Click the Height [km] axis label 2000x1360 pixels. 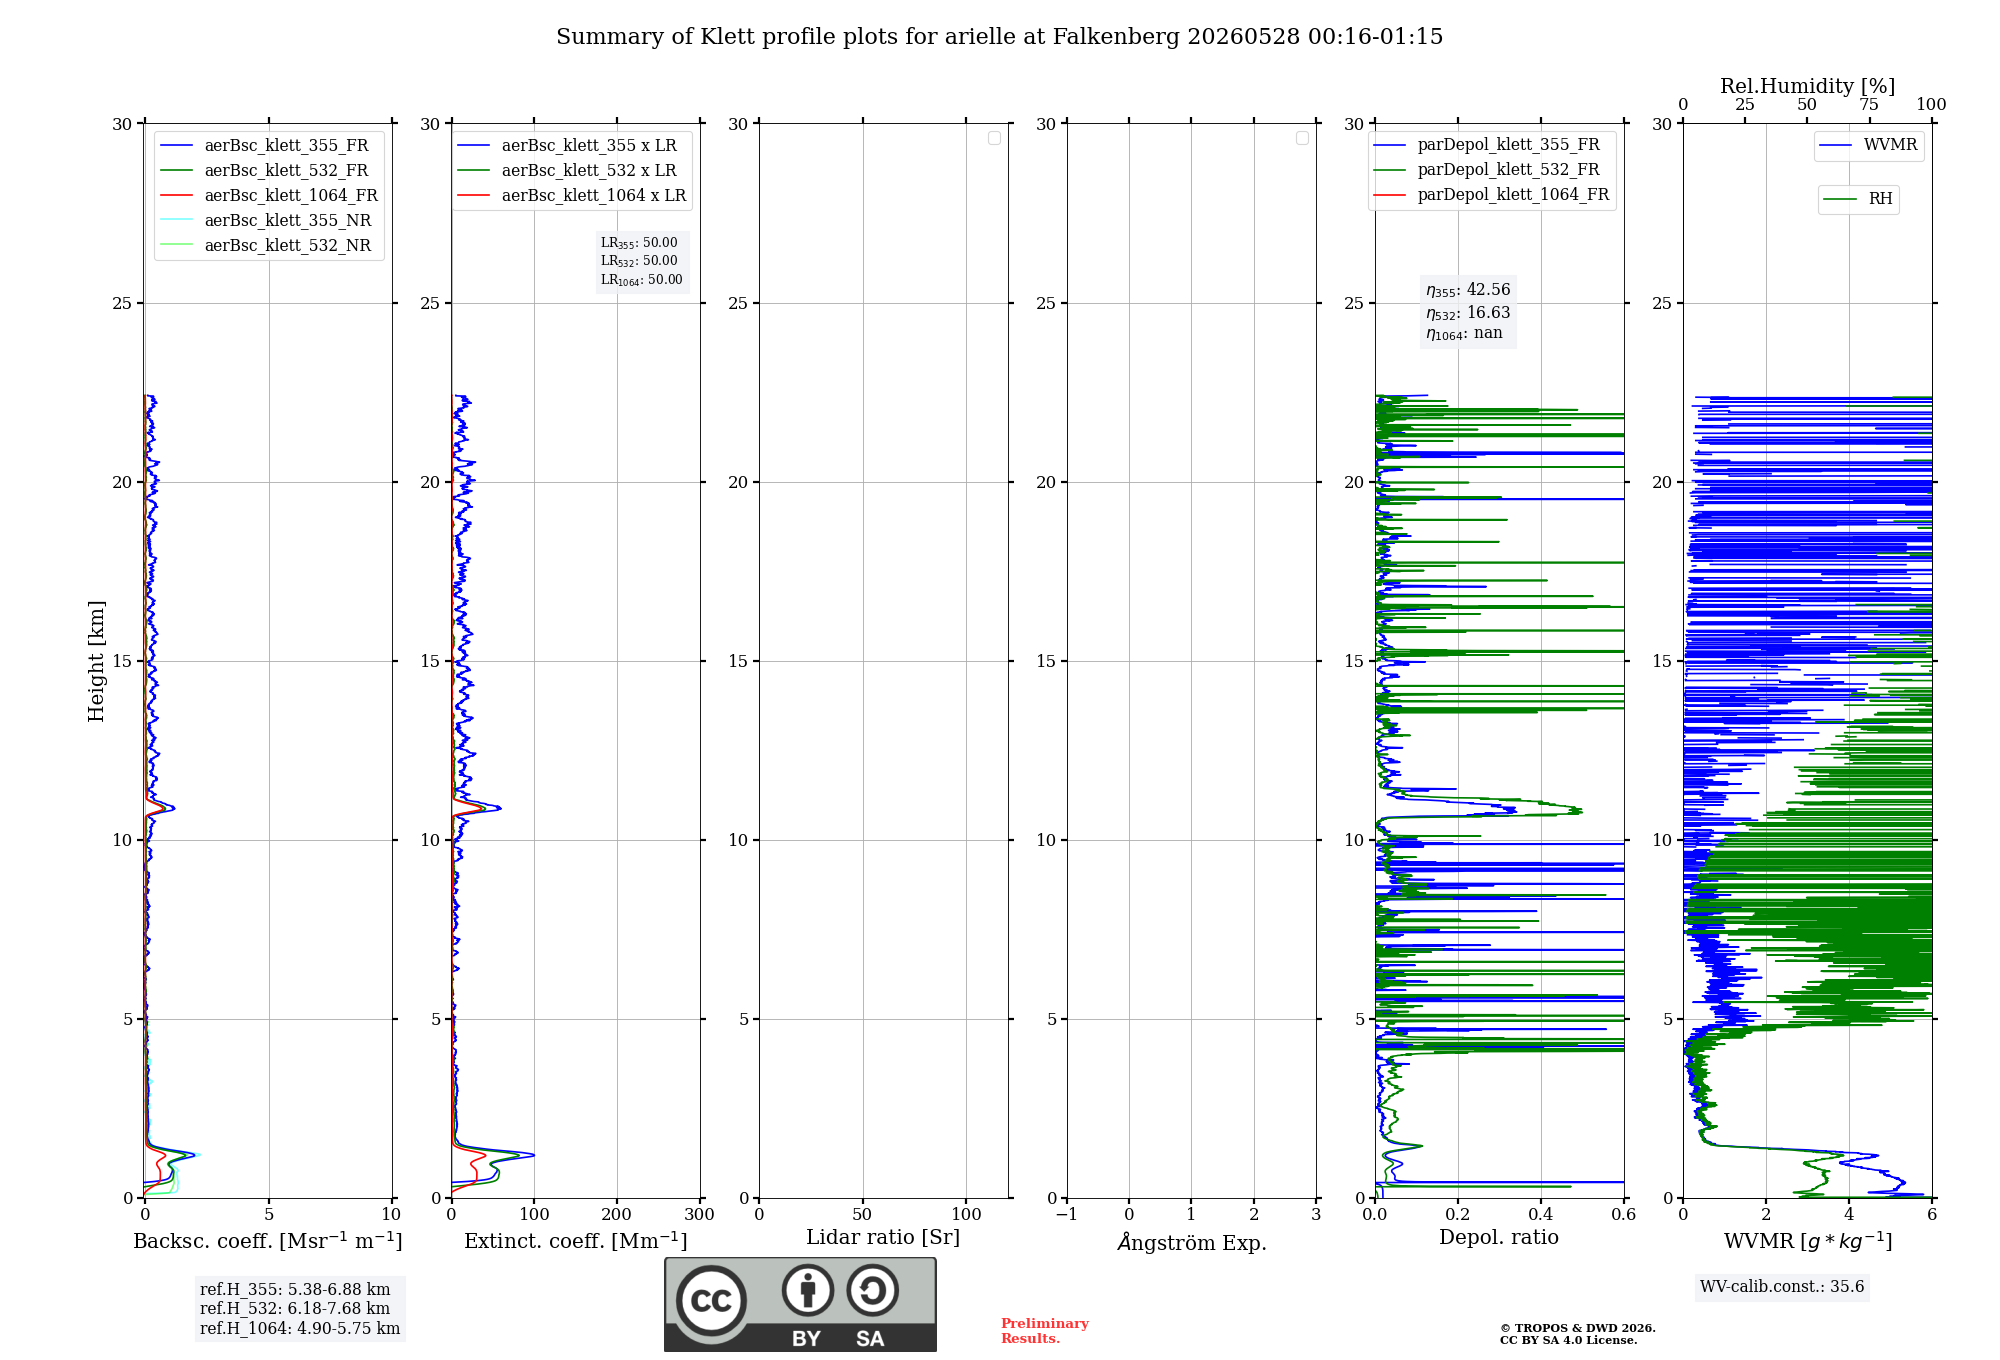tap(96, 661)
